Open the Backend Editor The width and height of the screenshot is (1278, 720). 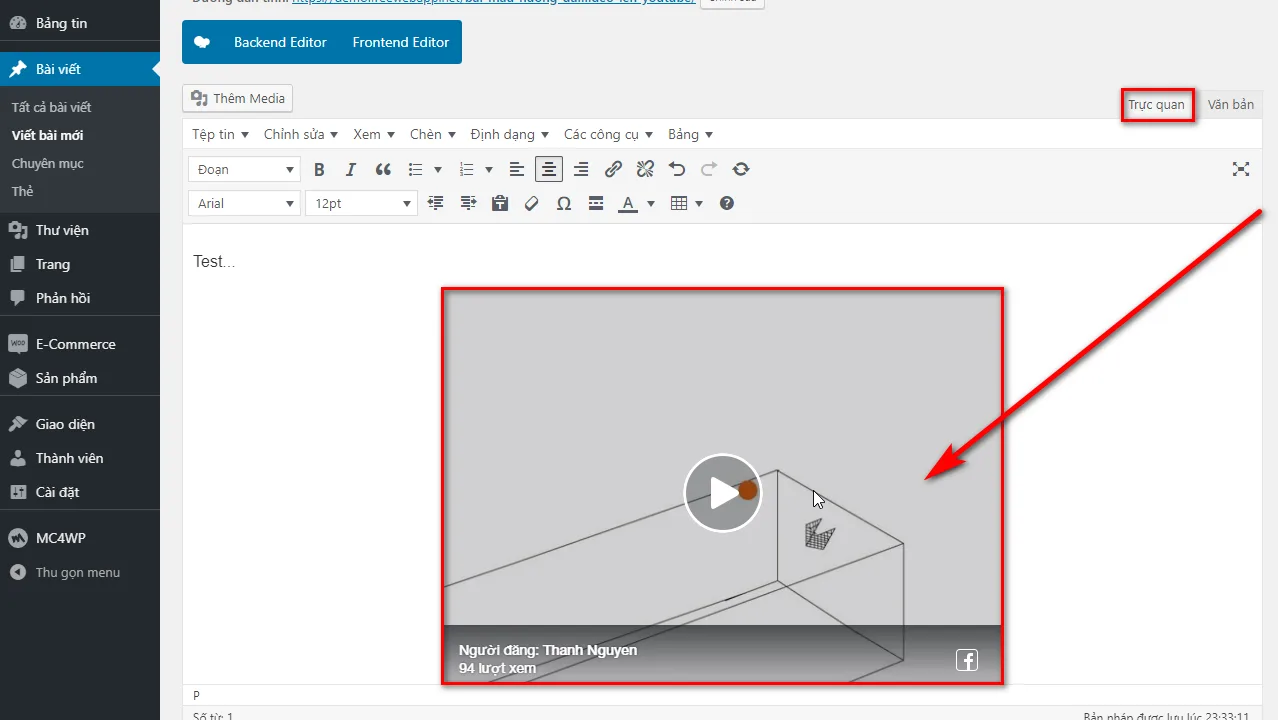pyautogui.click(x=280, y=42)
